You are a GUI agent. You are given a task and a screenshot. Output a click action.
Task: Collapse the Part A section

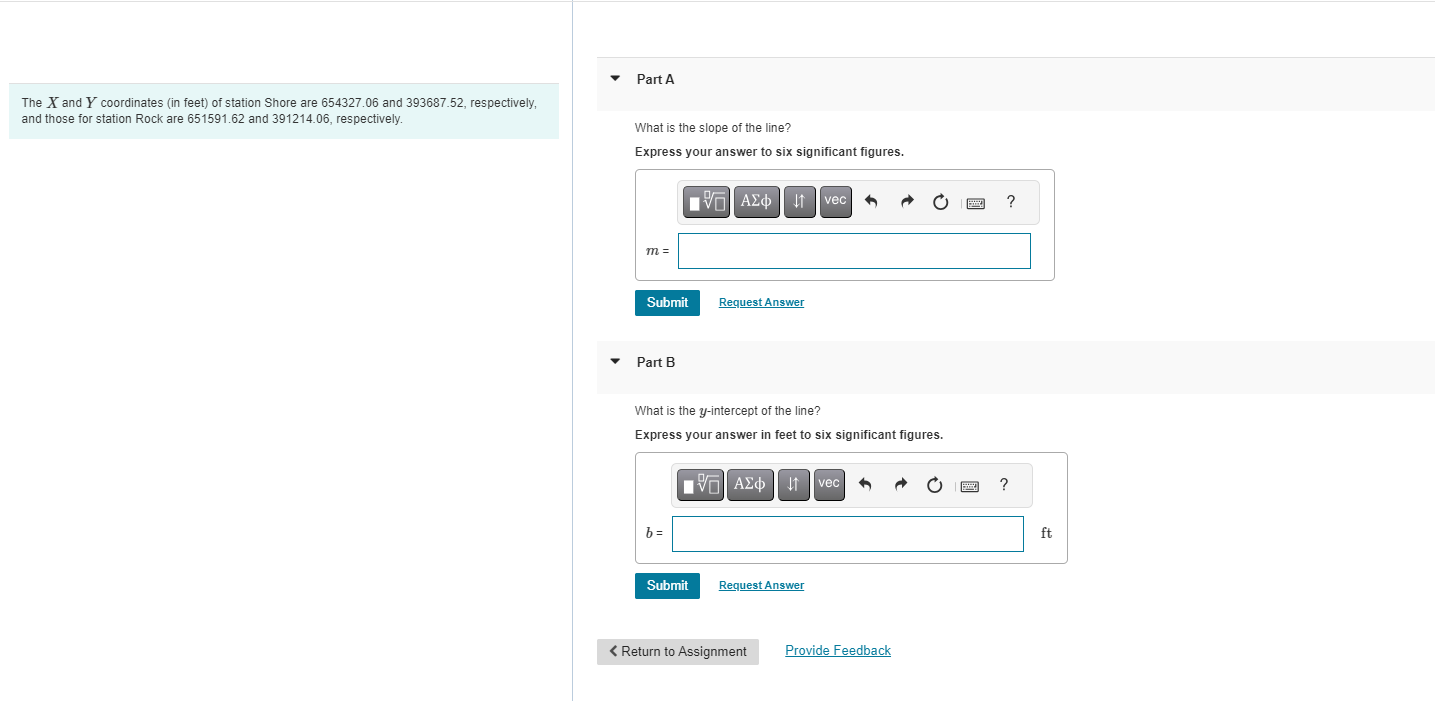coord(616,79)
